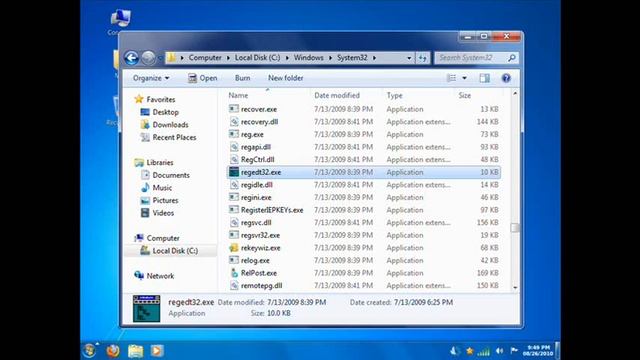640x360 pixels.
Task: Select the RegCtrl.dll file icon
Action: point(233,160)
